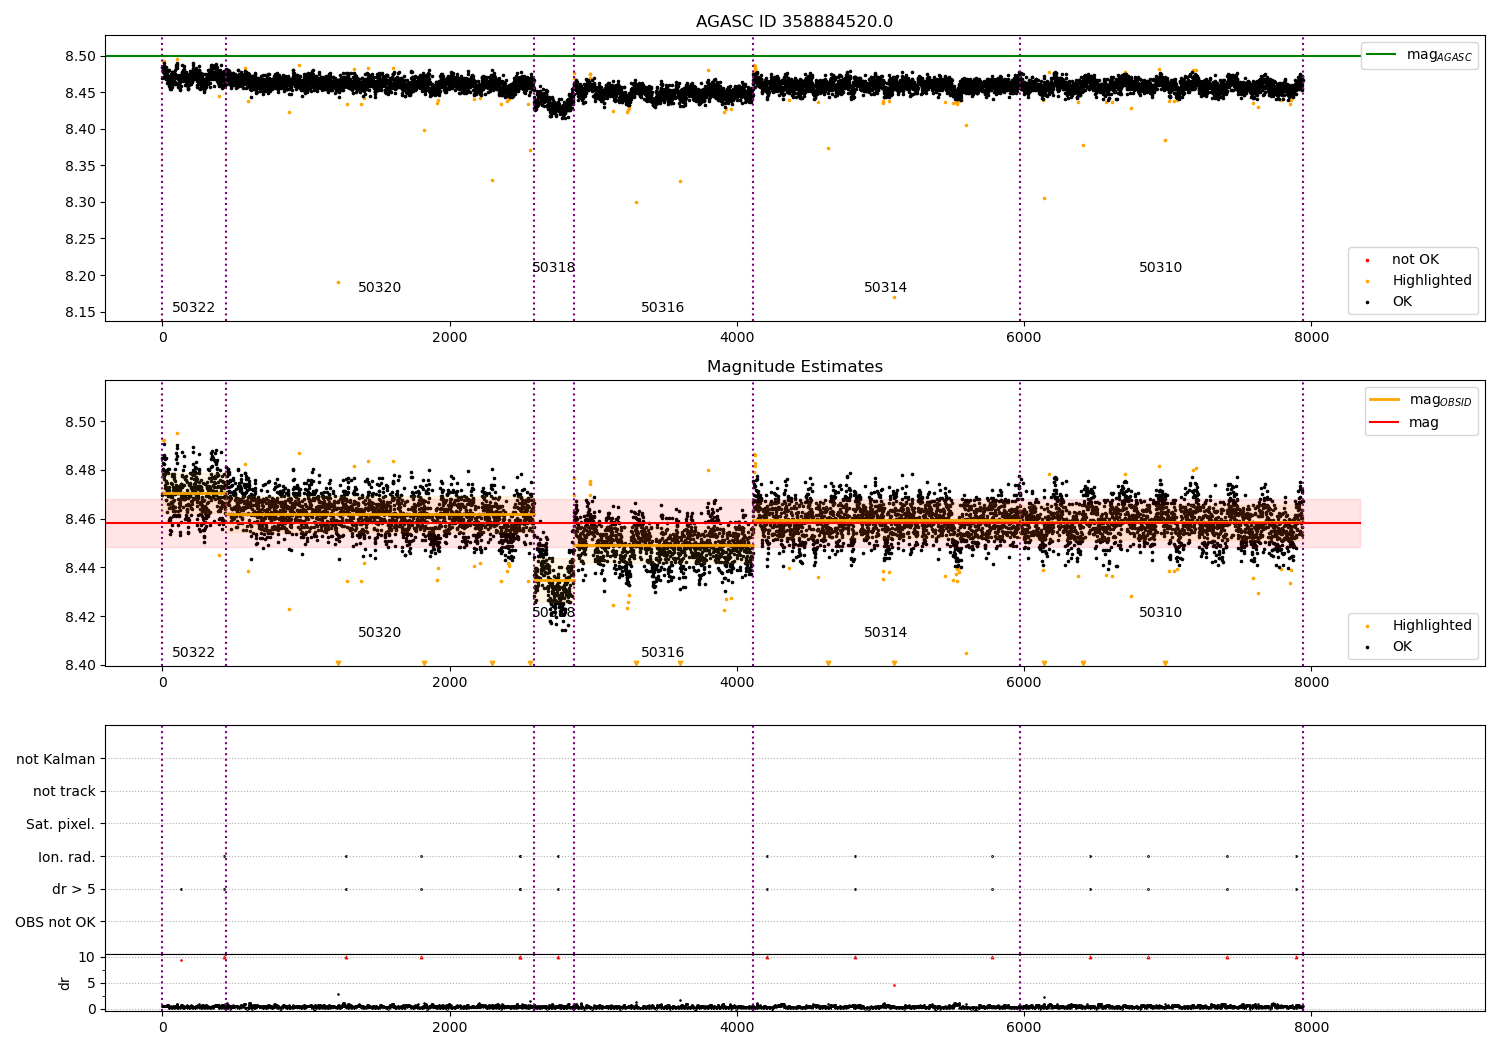Screen dimensions: 1500x1050
Task: Click the 'OBS not OK' axis label
Action: tap(55, 923)
